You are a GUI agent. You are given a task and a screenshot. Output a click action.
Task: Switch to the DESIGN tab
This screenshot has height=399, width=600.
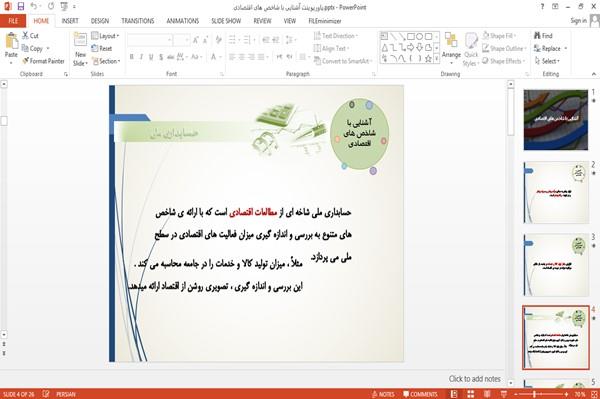tap(100, 21)
